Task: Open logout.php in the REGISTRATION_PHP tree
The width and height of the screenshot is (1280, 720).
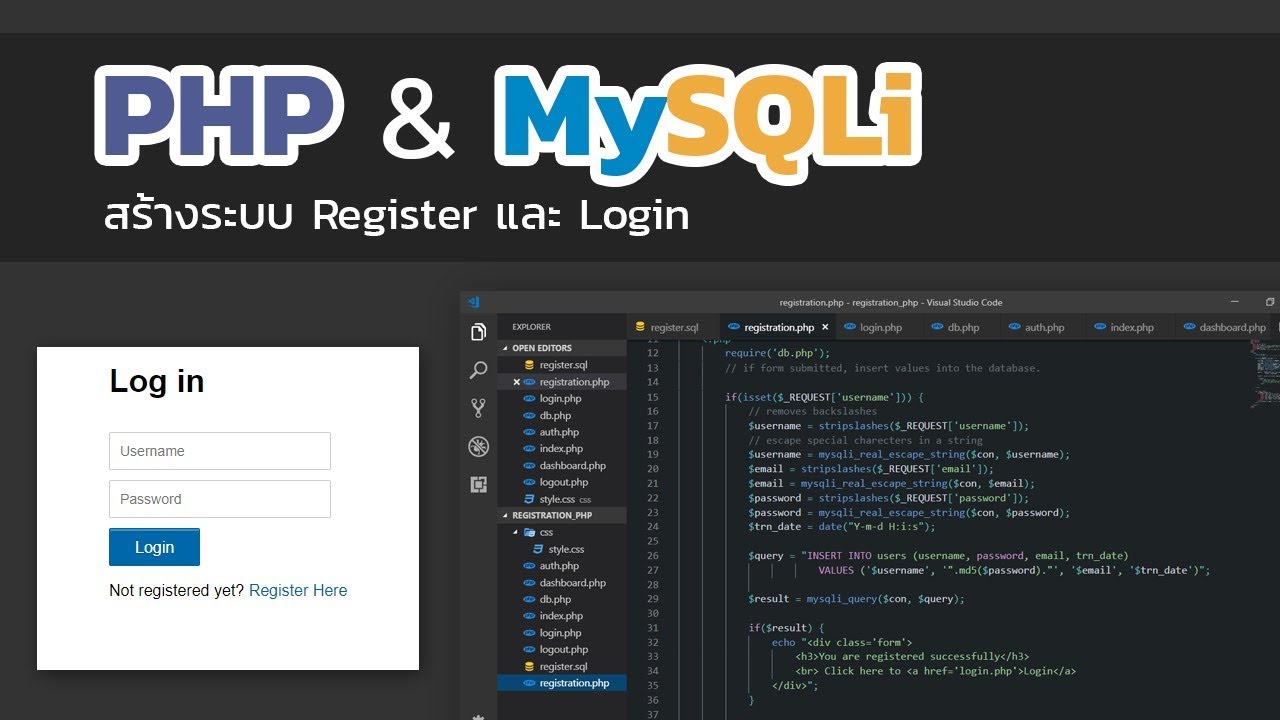Action: (563, 649)
